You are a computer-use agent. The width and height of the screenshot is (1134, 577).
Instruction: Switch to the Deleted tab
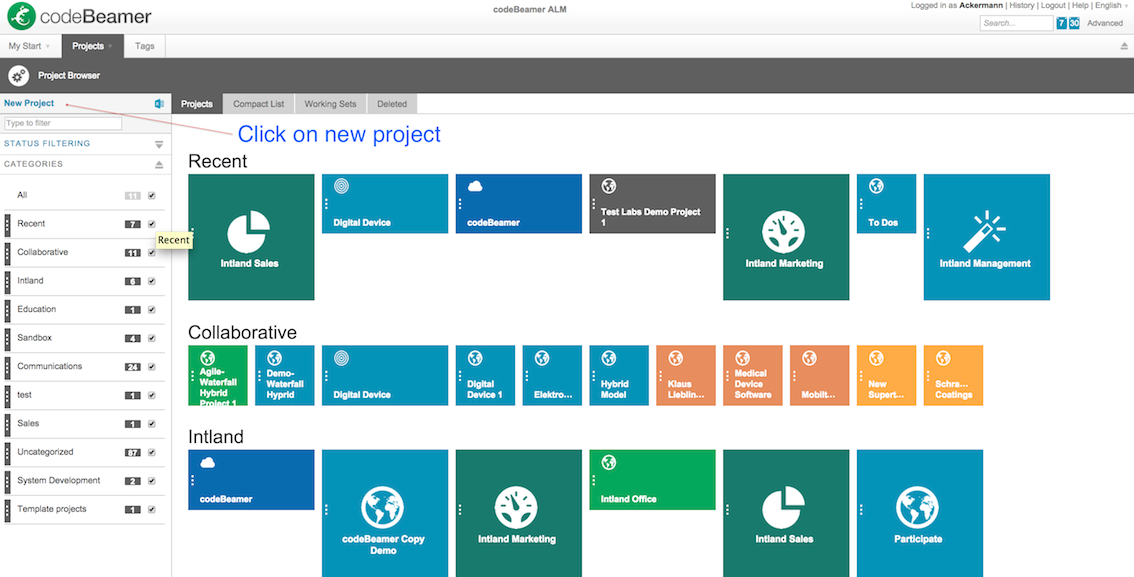click(x=392, y=104)
